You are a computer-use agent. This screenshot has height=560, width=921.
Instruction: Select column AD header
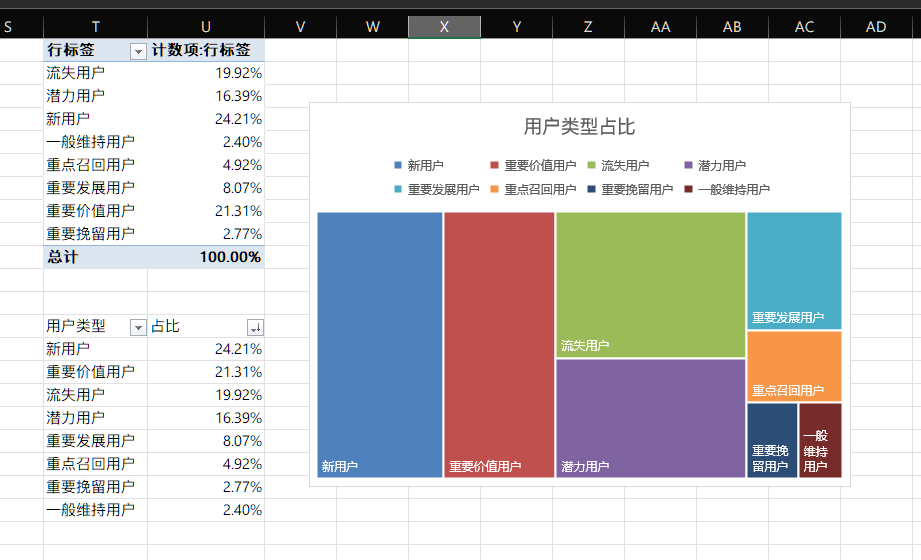tap(876, 27)
